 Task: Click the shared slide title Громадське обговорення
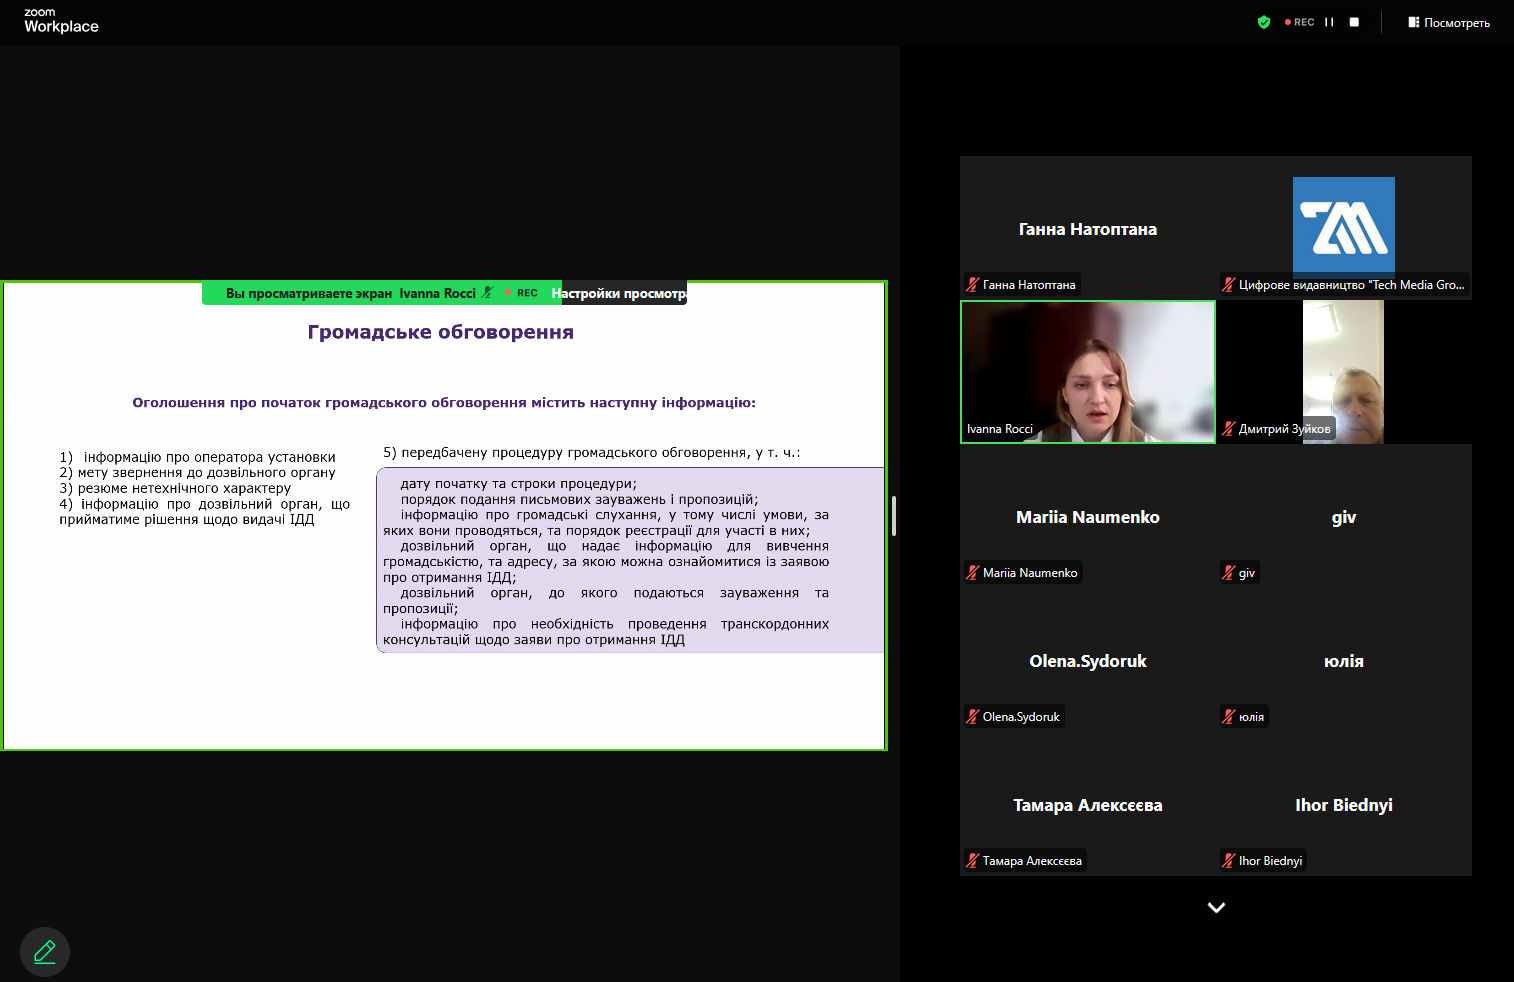(x=440, y=332)
